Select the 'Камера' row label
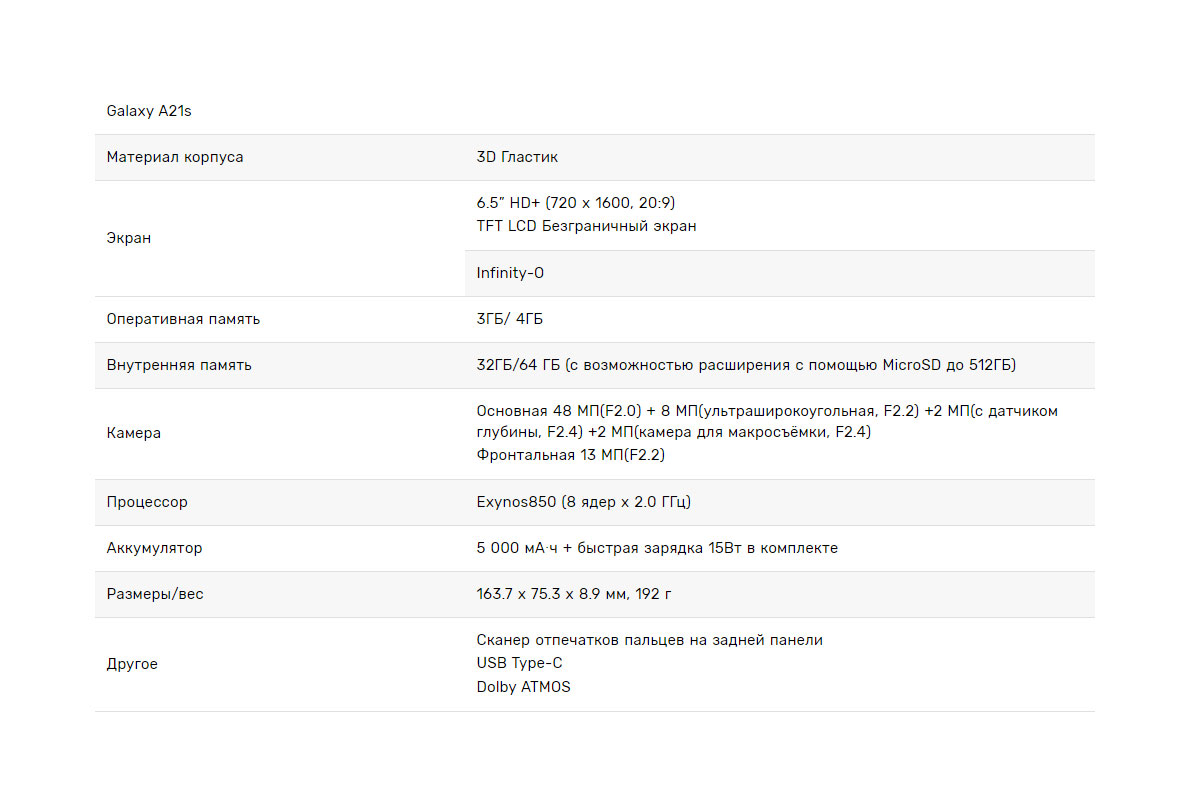 134,433
